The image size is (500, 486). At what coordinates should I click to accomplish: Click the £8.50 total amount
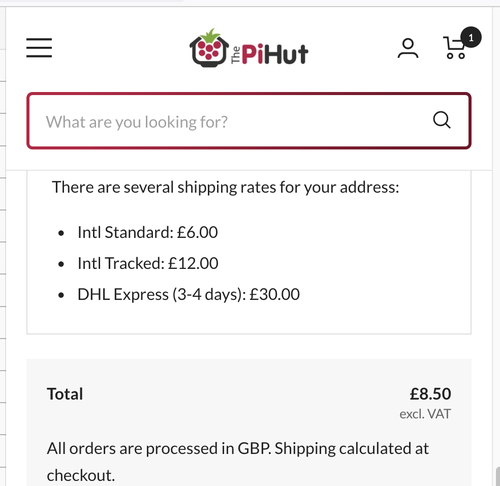[x=430, y=394]
